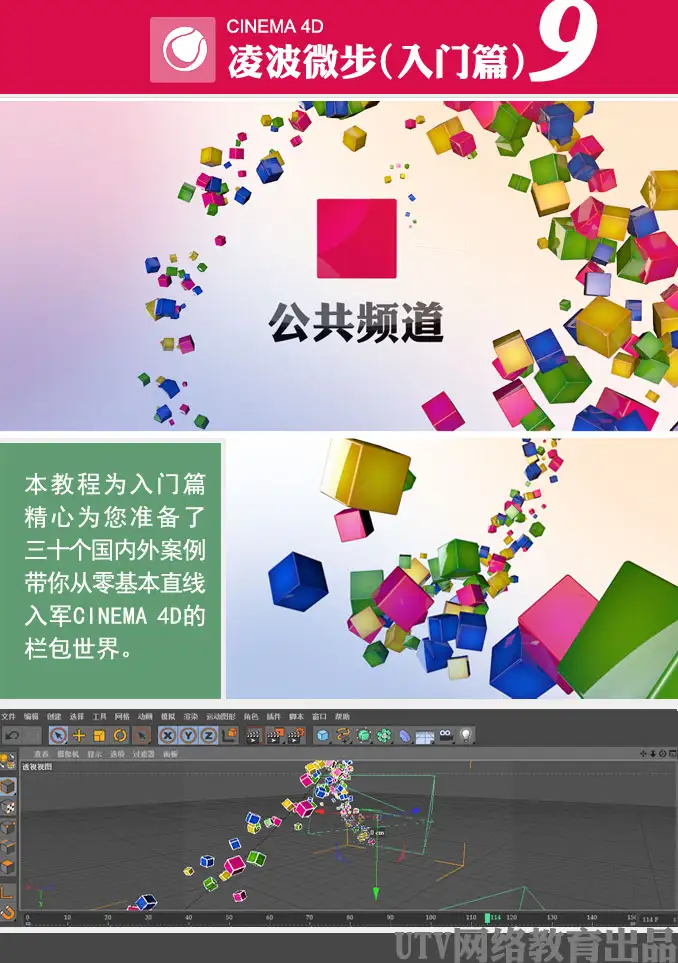The image size is (678, 963).
Task: Open the camera objects flyout
Action: pyautogui.click(x=446, y=735)
